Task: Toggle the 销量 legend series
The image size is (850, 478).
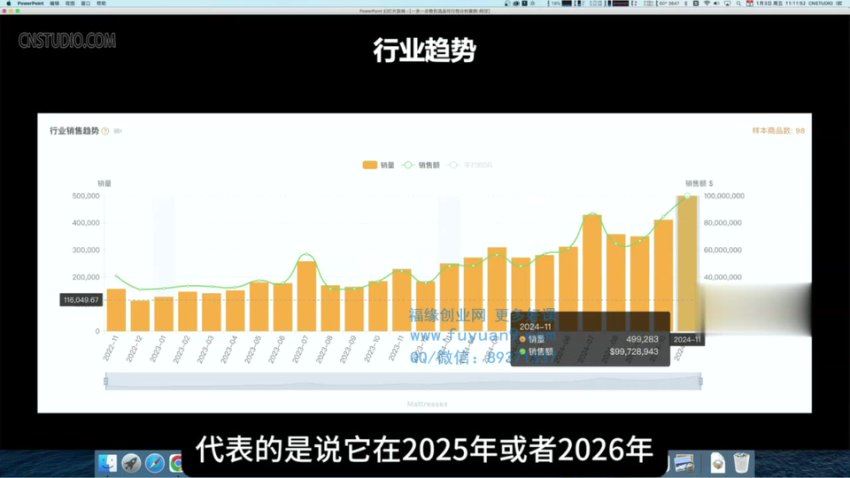Action: [378, 164]
